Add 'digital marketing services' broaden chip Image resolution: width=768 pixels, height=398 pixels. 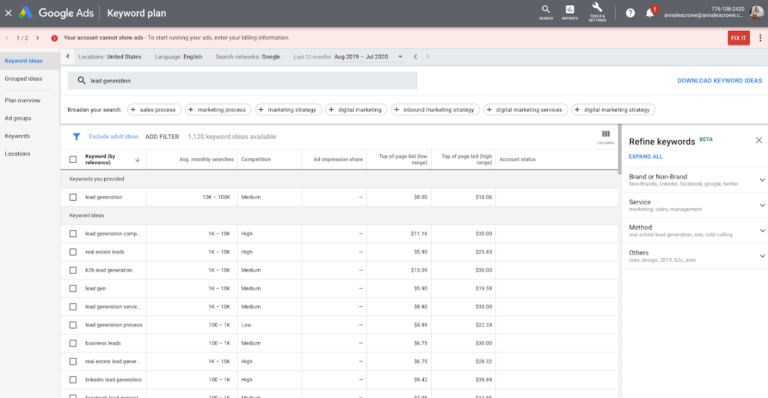(526, 110)
